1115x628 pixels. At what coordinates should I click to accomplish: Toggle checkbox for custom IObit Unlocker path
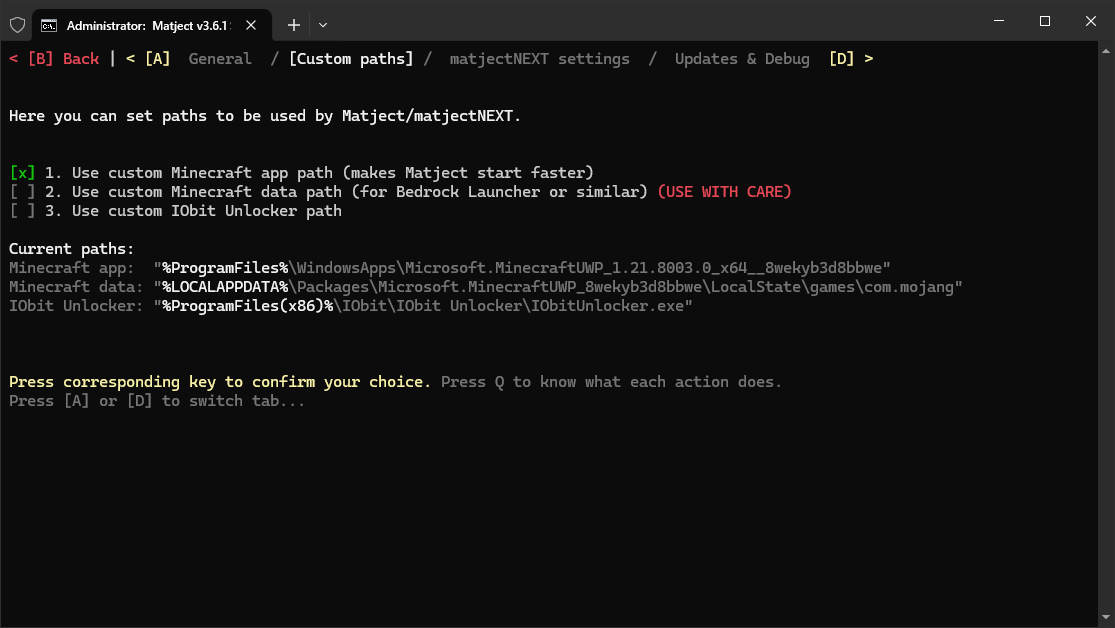pyautogui.click(x=22, y=211)
